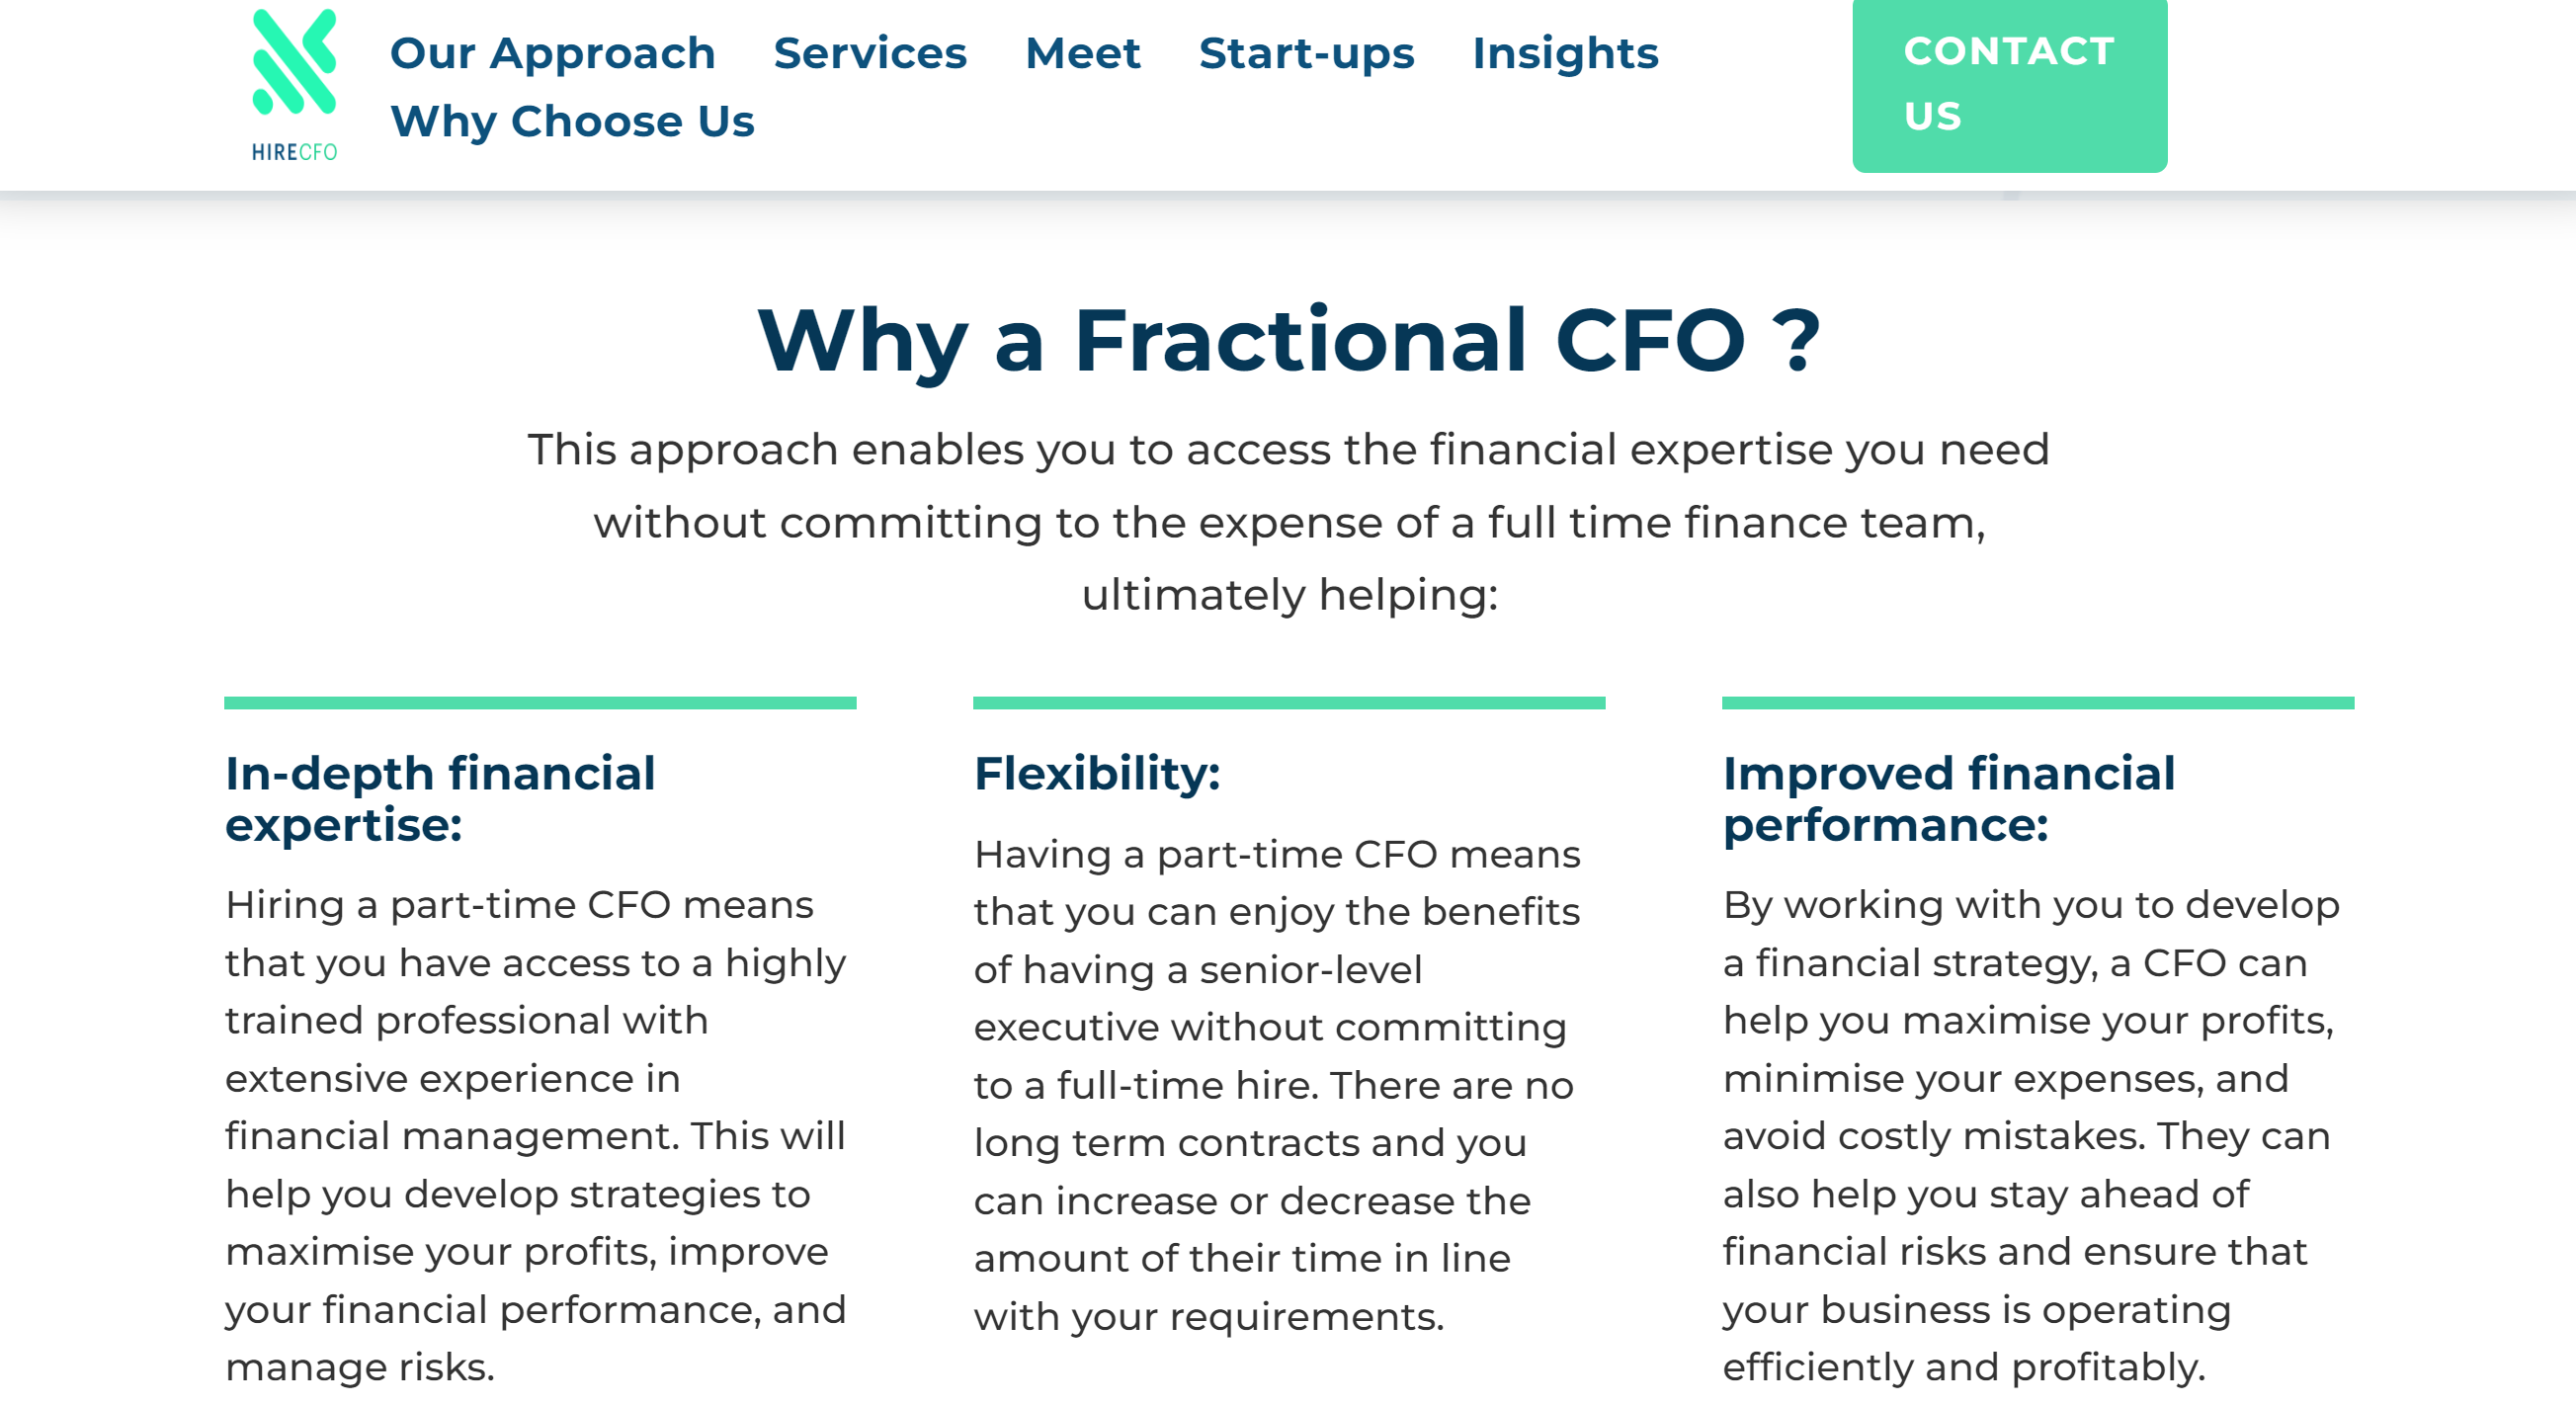
Task: Click the green bar above Improved financial performance
Action: point(2037,703)
